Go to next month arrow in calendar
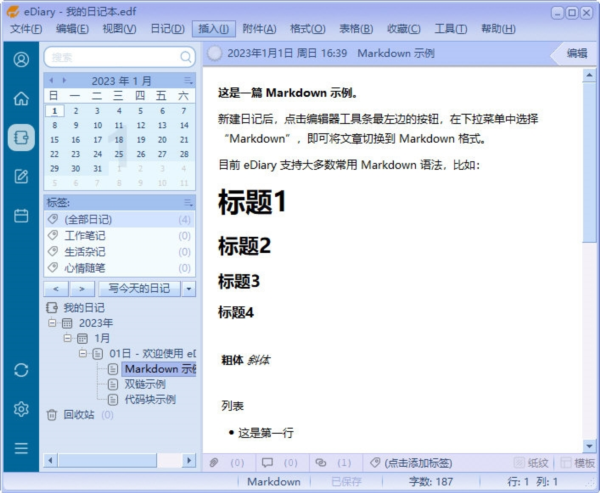The width and height of the screenshot is (600, 493). (64, 80)
